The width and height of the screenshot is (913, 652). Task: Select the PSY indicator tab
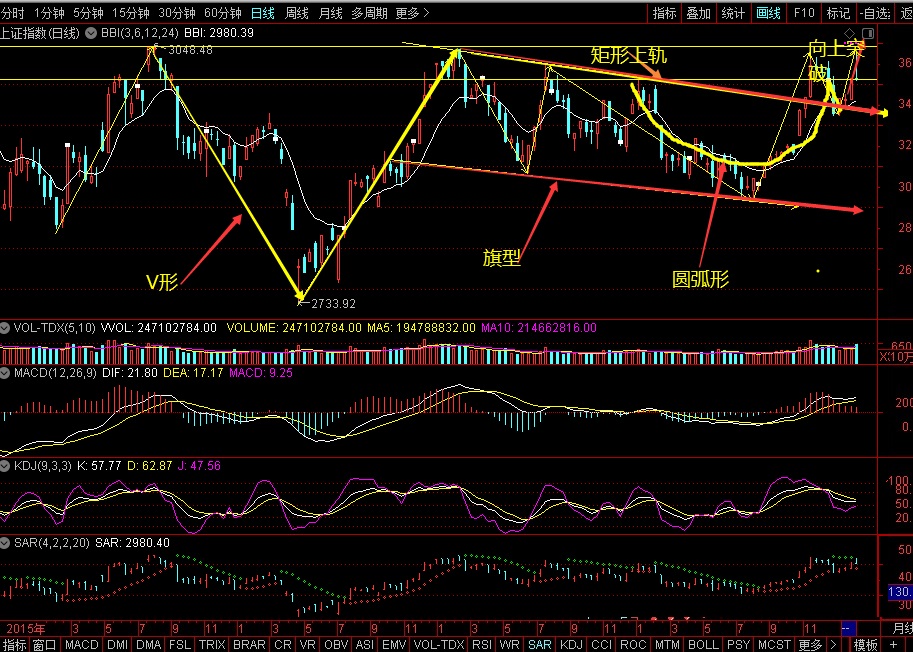click(x=738, y=644)
